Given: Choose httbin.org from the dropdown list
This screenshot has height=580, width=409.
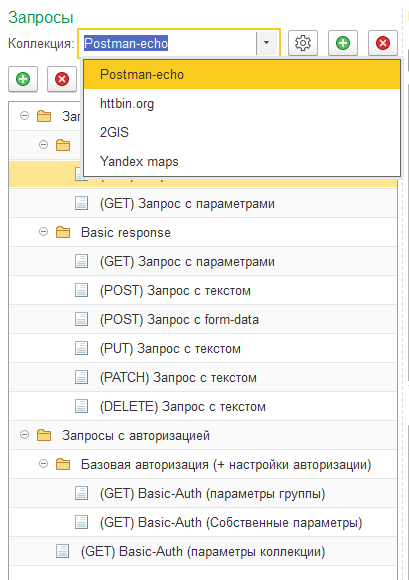Looking at the screenshot, I should [242, 104].
